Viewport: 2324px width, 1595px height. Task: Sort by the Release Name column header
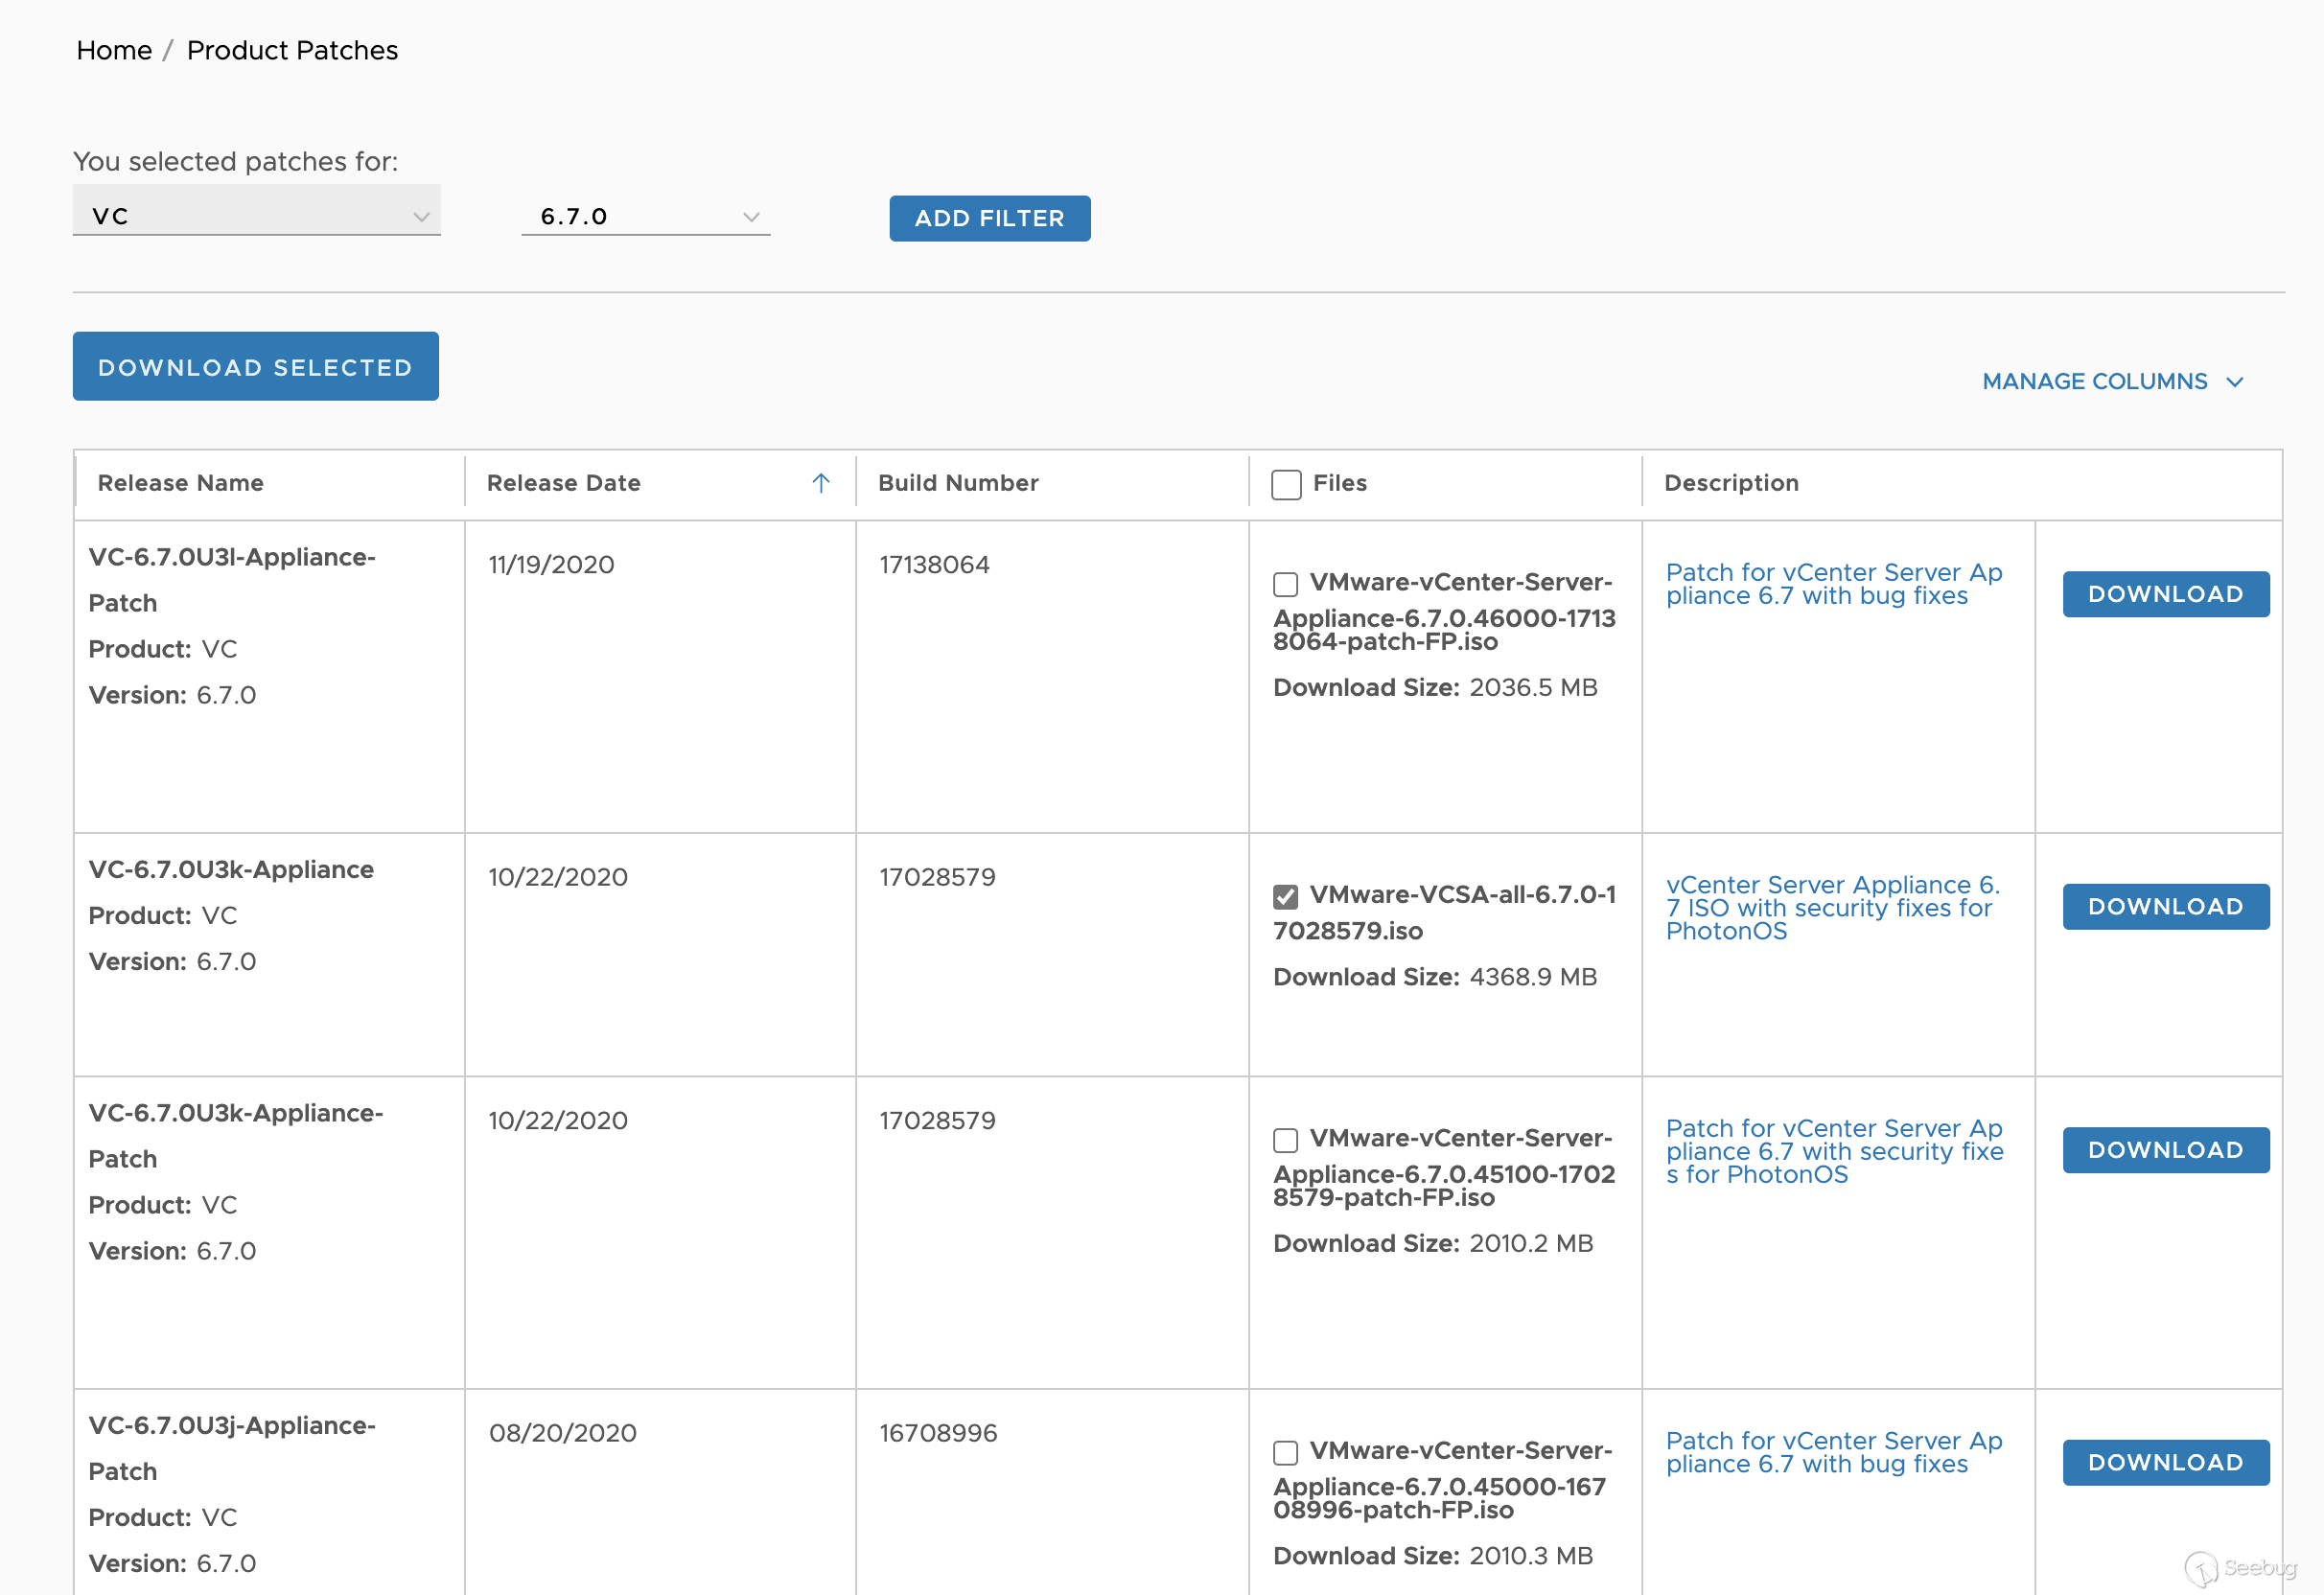[x=181, y=483]
